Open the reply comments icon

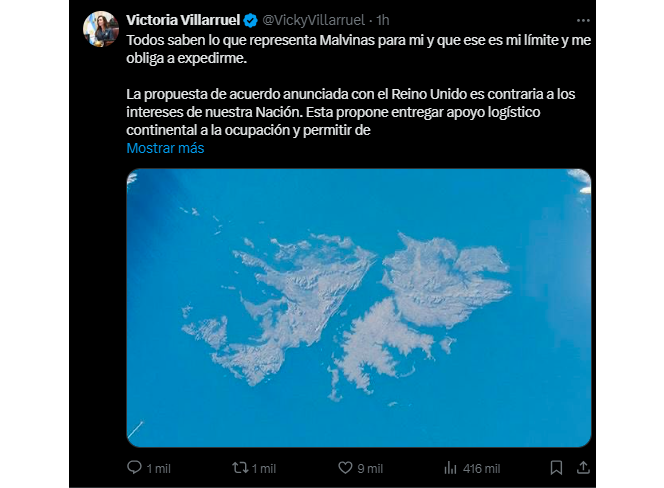tap(134, 468)
